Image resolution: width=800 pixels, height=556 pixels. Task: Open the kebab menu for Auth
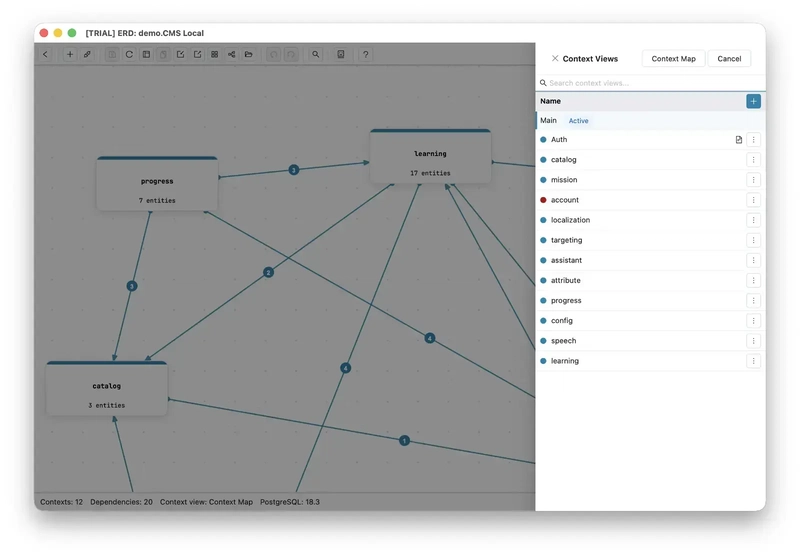coord(753,140)
